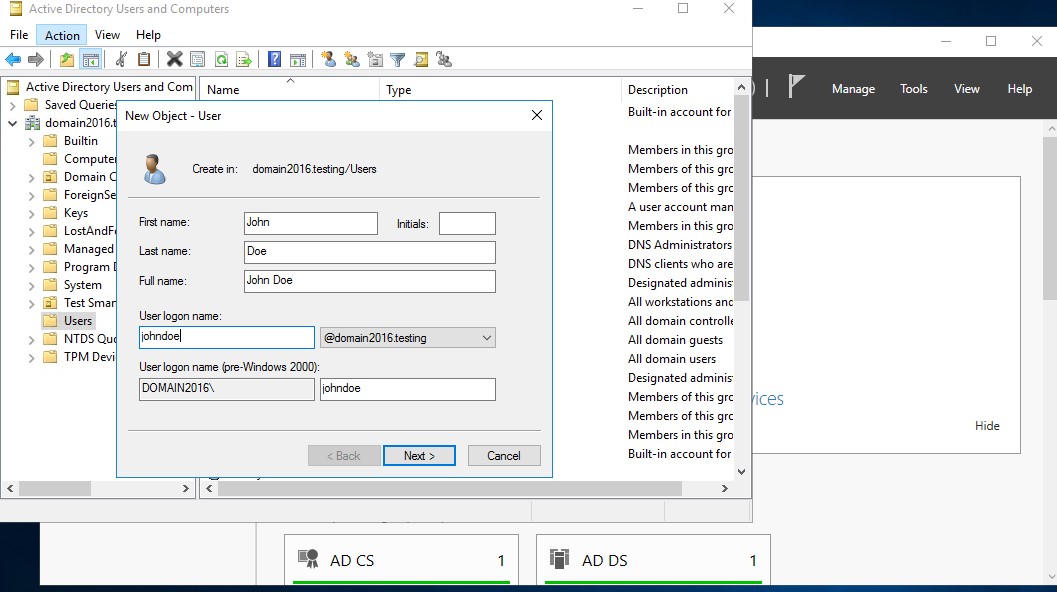Screen dimensions: 1057x592
Task: Expand the Keys folder node
Action: pyautogui.click(x=31, y=214)
